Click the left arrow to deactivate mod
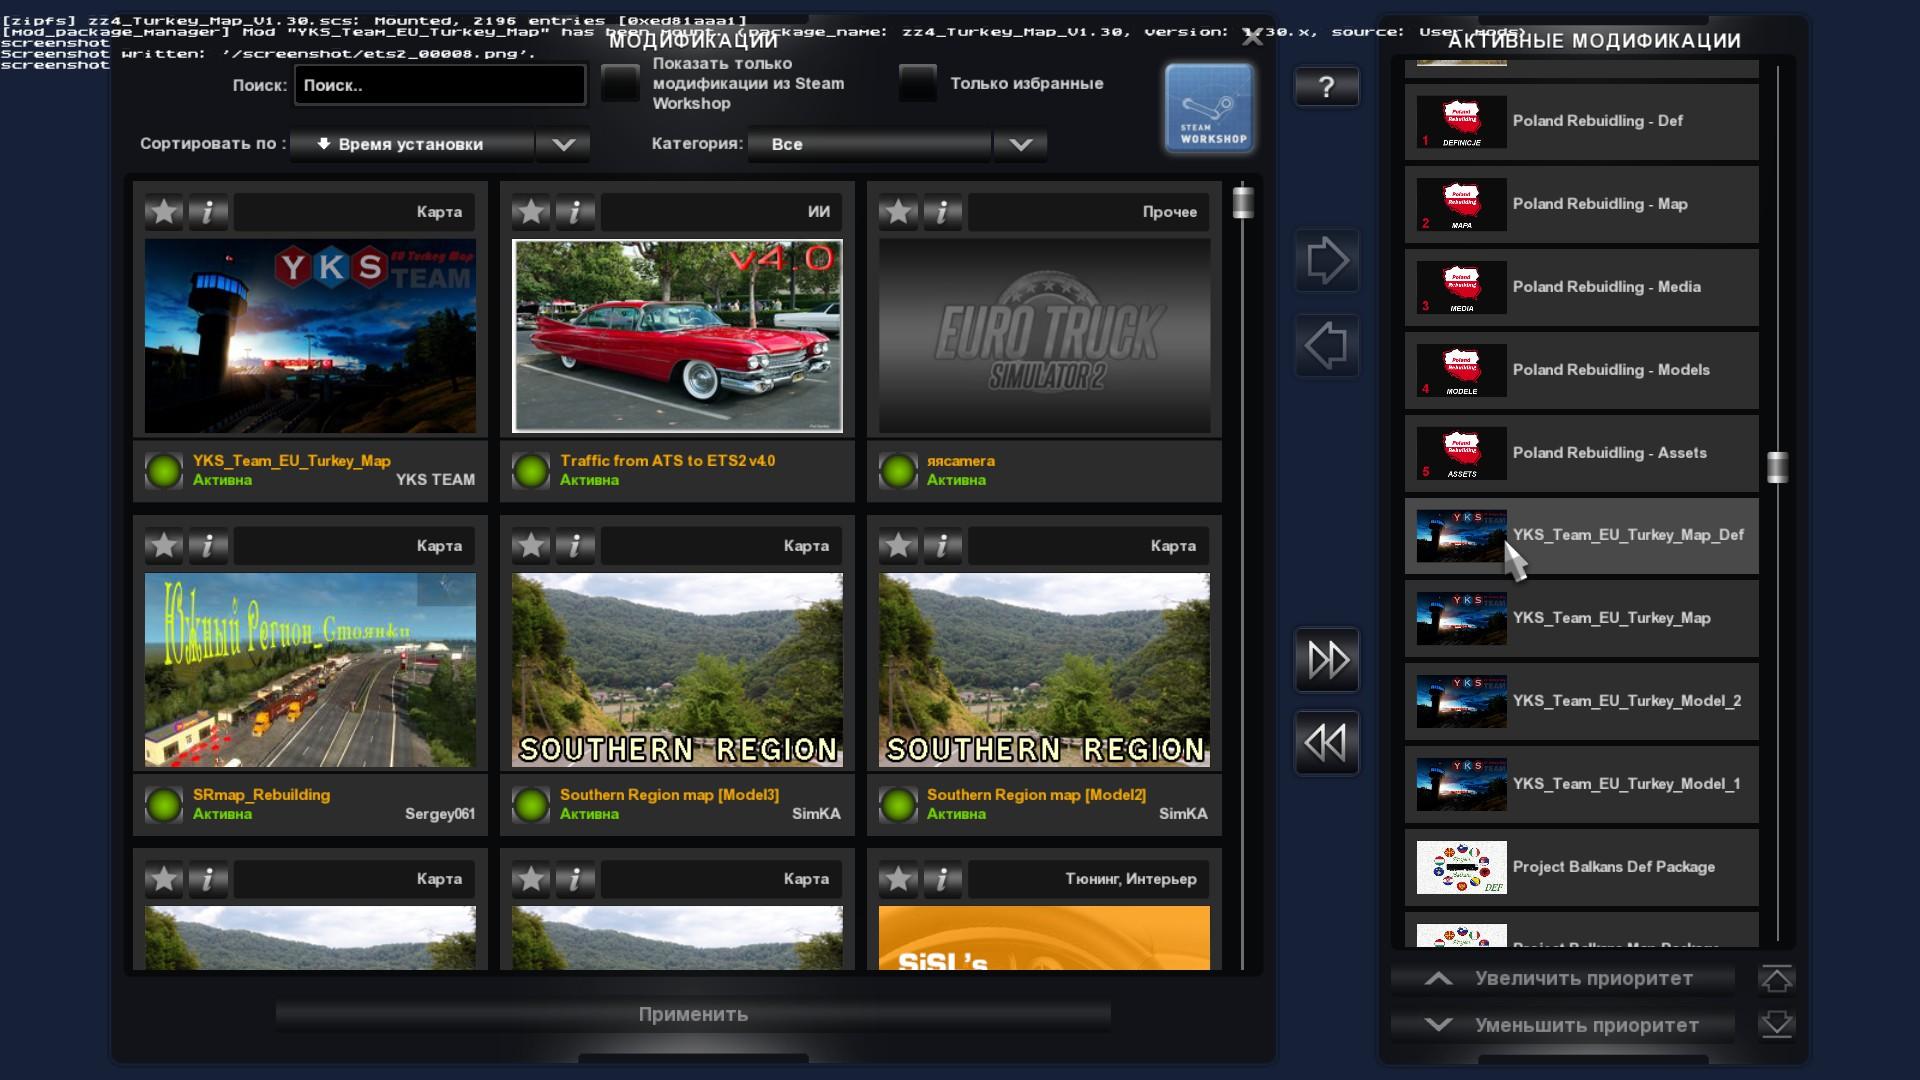The image size is (1920, 1080). coord(1326,346)
